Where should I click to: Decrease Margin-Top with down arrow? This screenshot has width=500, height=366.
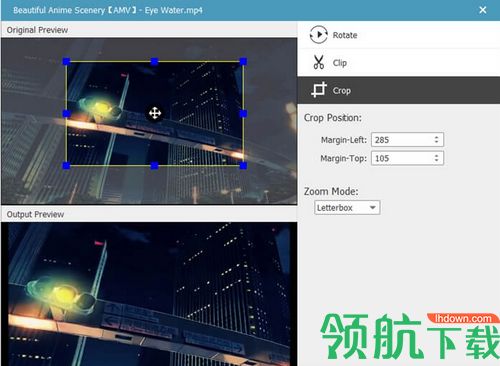436,161
